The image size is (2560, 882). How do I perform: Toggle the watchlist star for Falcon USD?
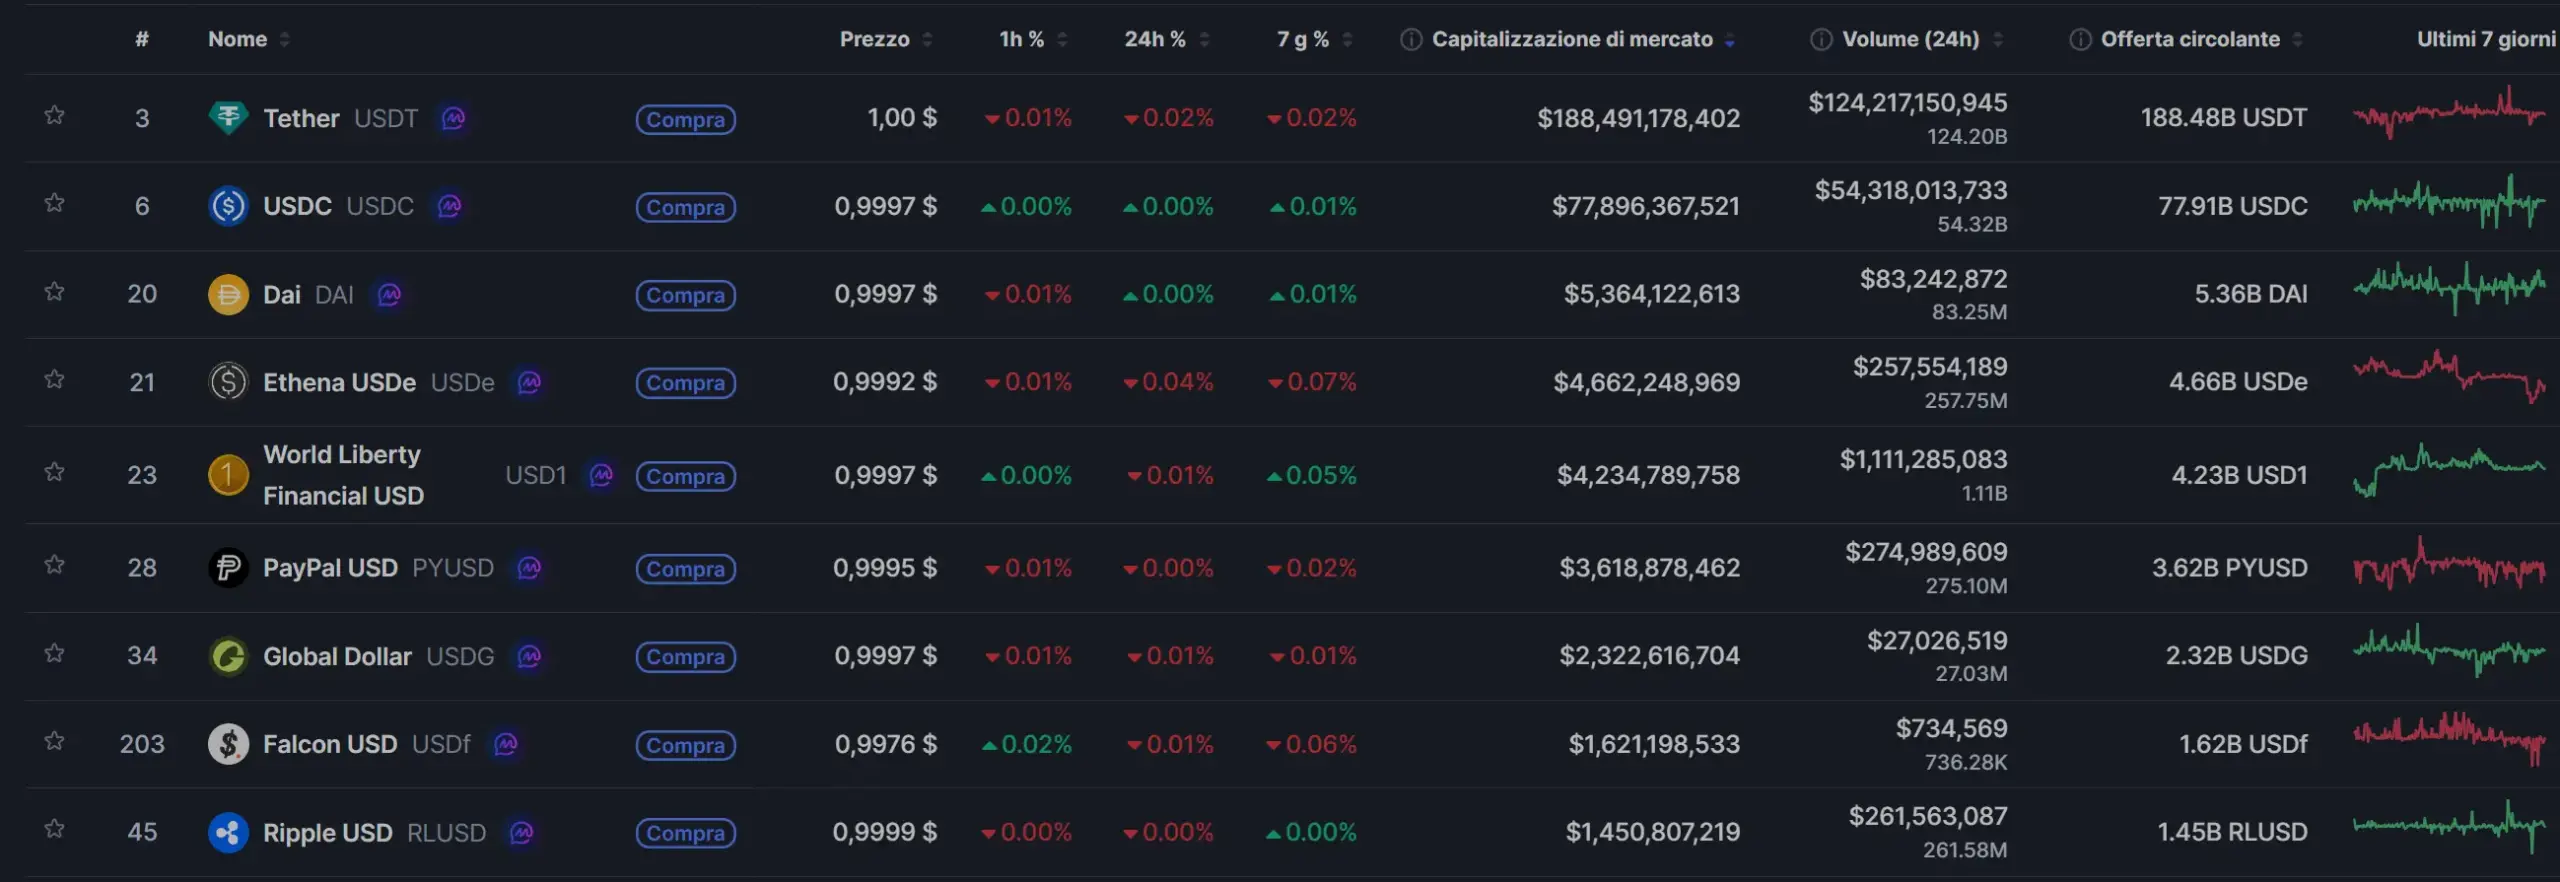point(55,742)
